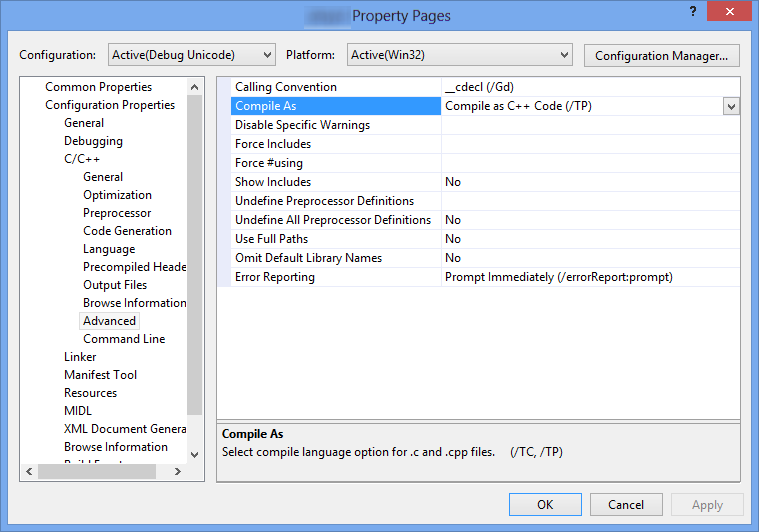This screenshot has height=532, width=759.
Task: Close the Property Pages dialog
Action: click(x=729, y=11)
